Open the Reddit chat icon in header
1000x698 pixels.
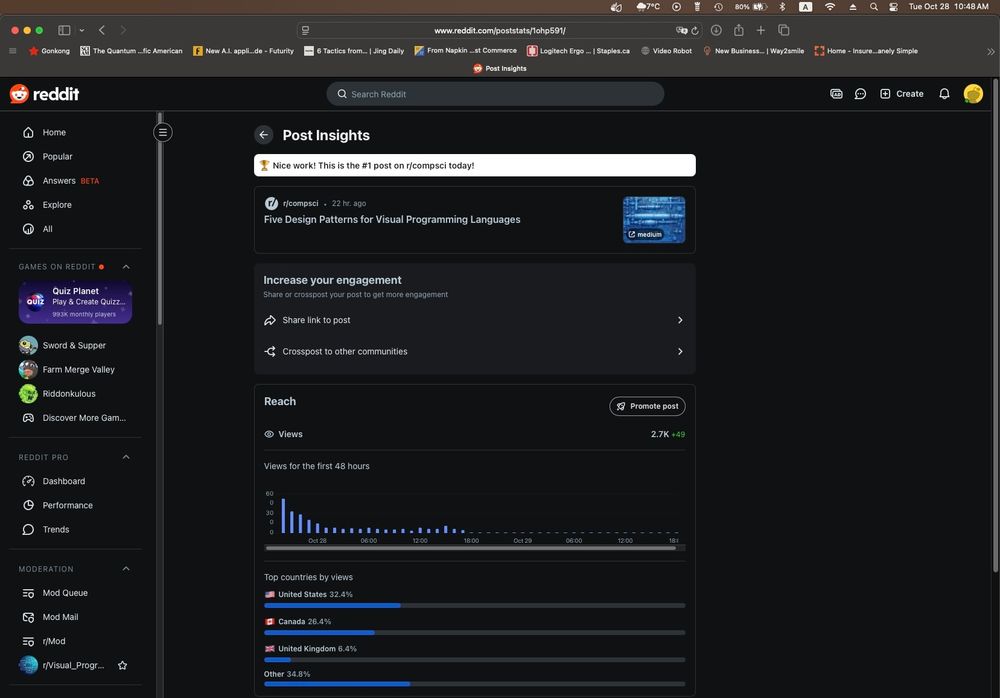point(860,94)
